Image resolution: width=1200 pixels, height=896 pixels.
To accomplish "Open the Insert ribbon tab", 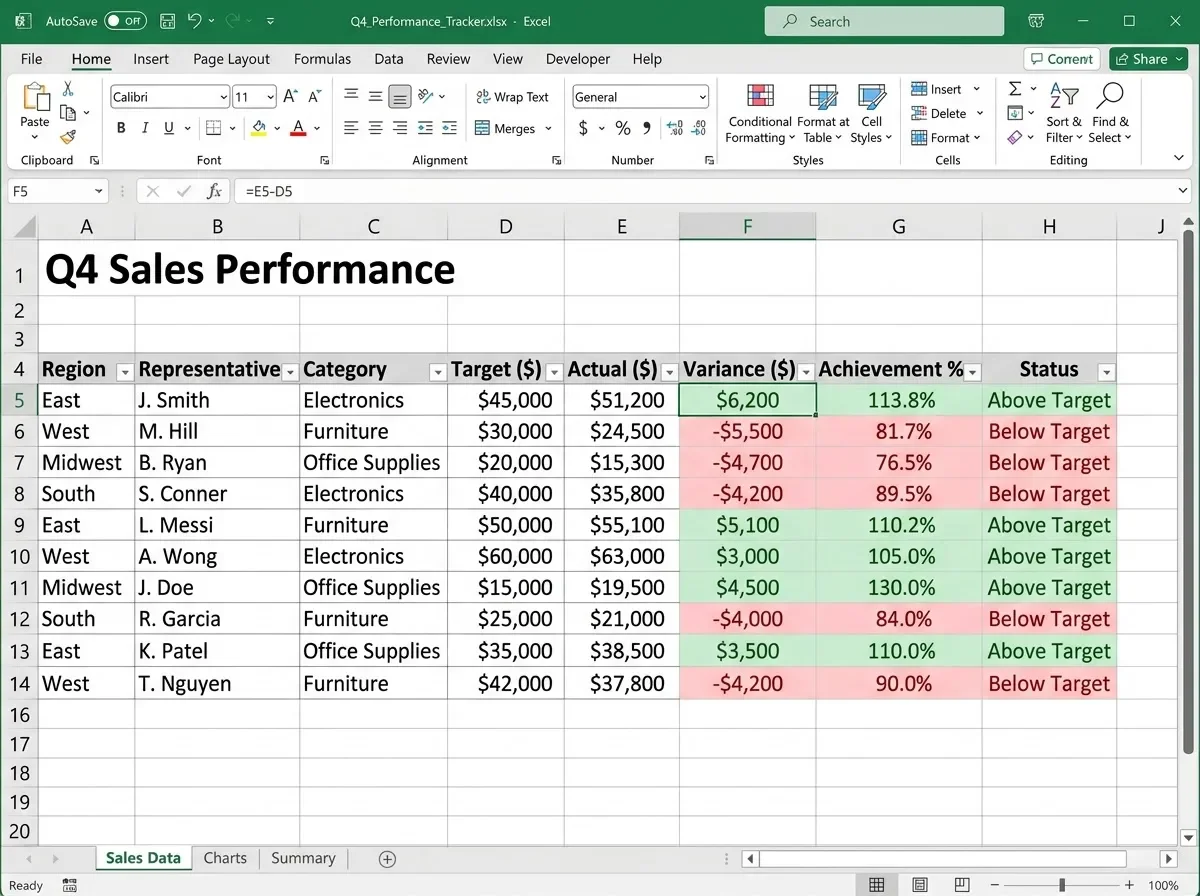I will [151, 59].
